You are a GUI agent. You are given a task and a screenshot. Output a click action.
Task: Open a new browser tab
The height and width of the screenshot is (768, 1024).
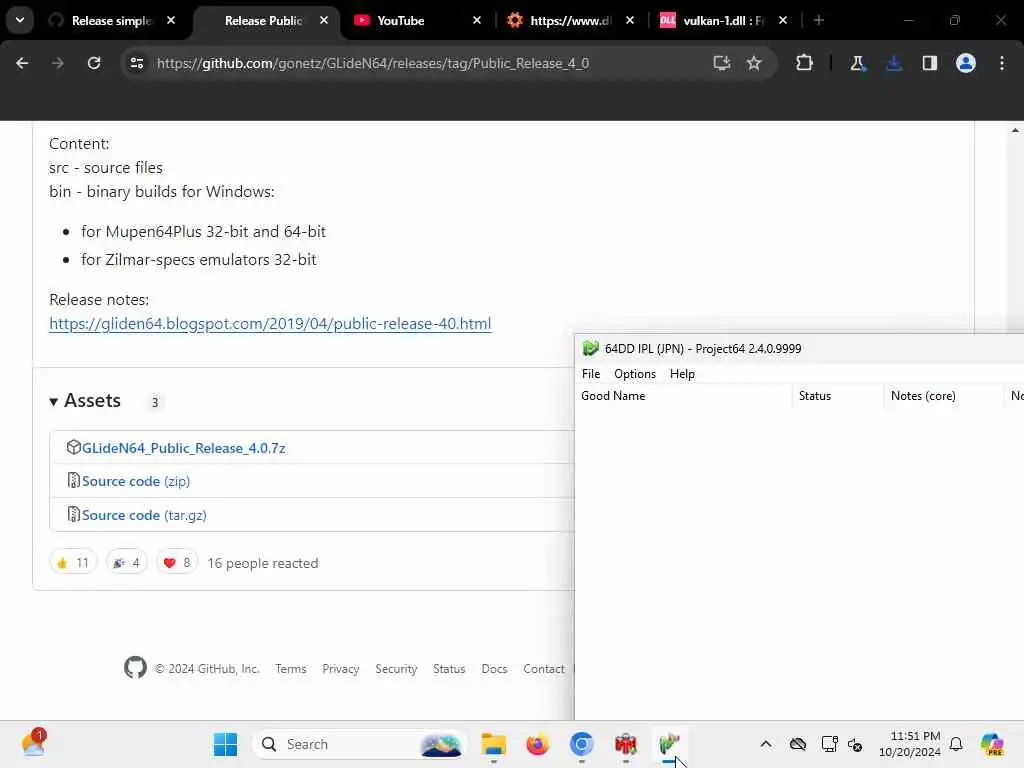pos(819,21)
